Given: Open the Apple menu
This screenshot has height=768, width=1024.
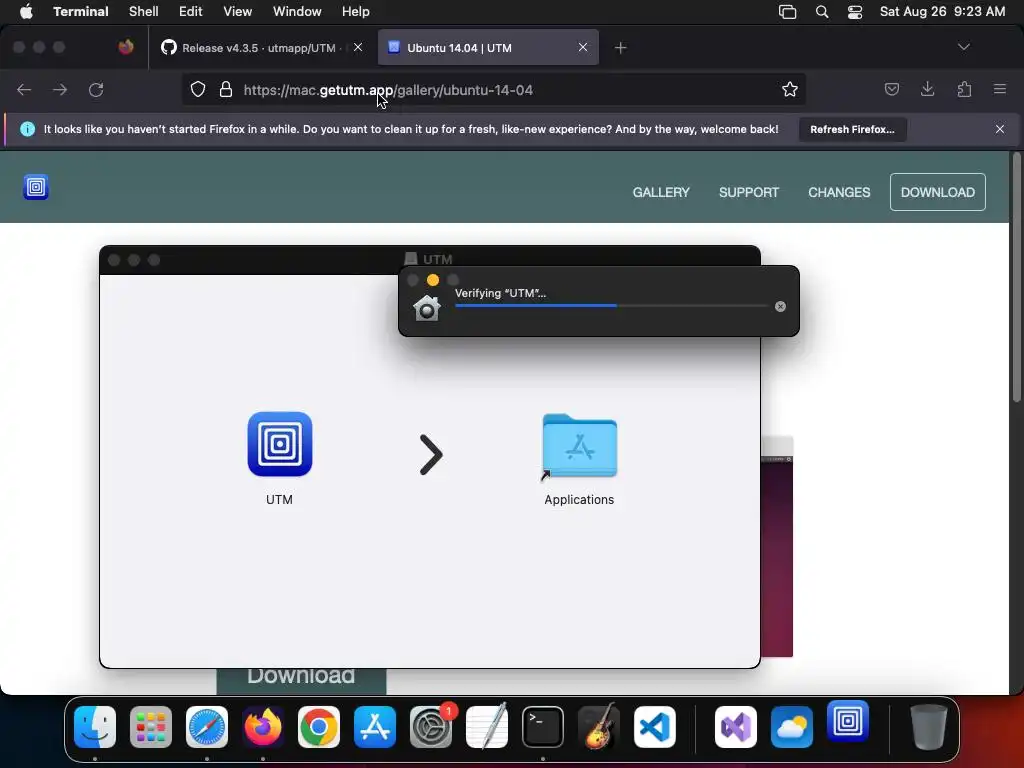Looking at the screenshot, I should click(x=26, y=12).
